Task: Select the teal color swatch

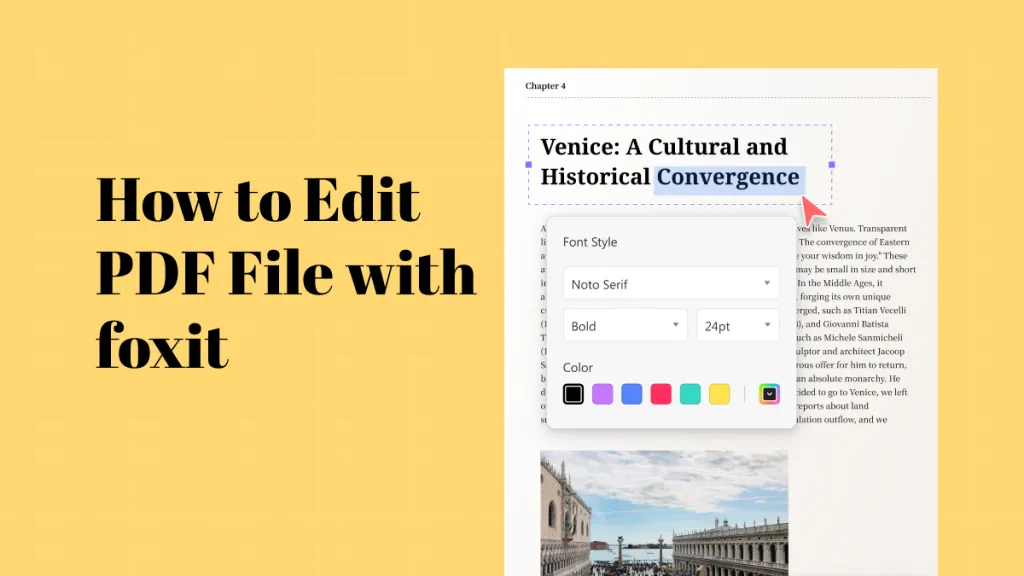Action: pos(690,394)
